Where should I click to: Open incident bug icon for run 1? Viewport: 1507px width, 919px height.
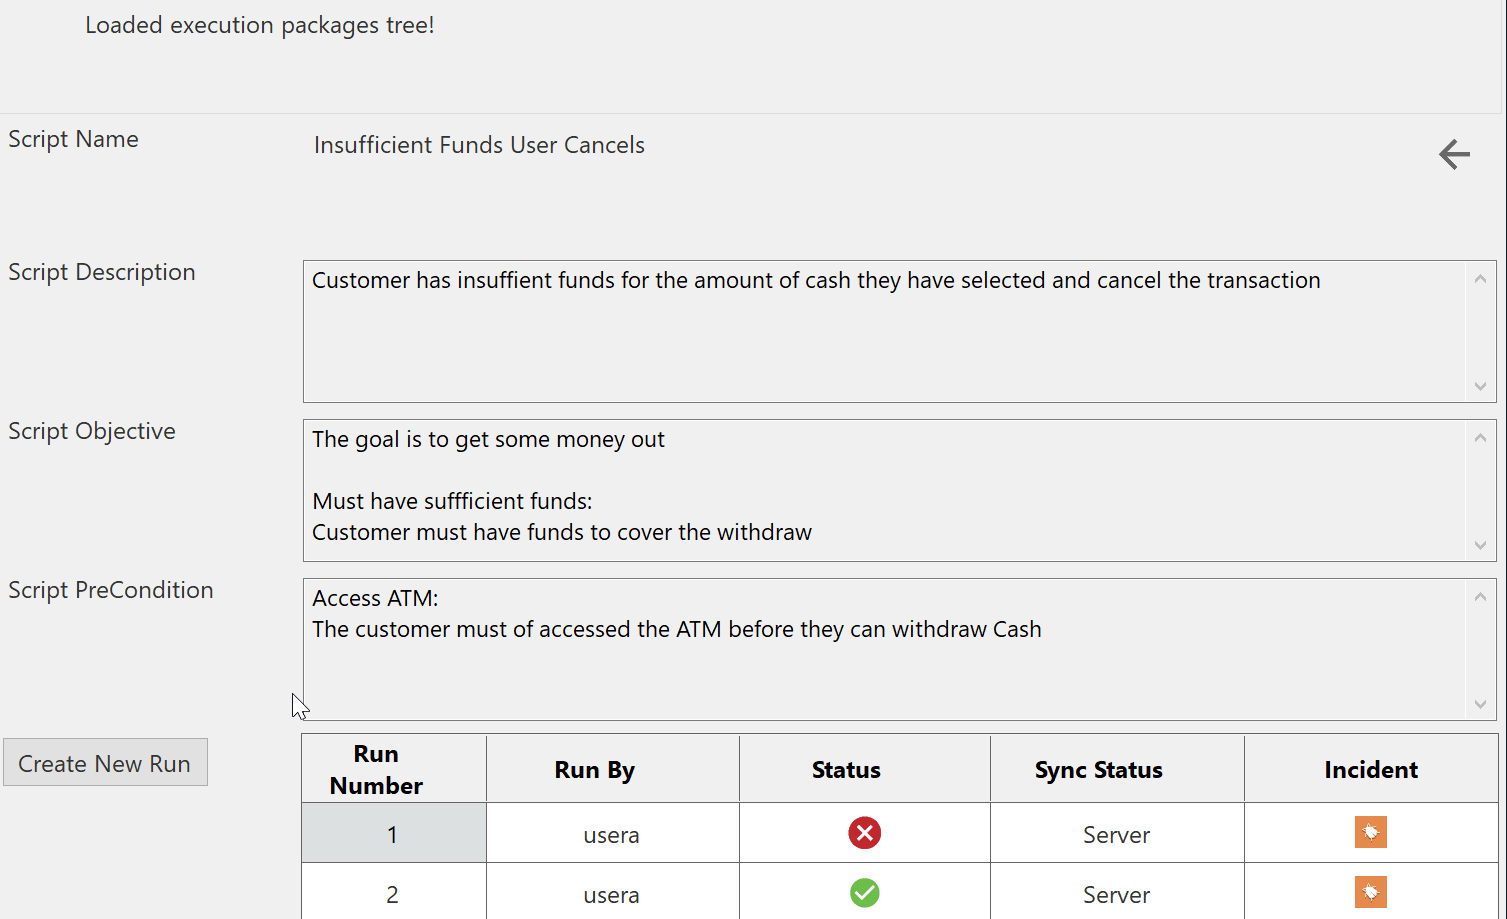(1370, 832)
